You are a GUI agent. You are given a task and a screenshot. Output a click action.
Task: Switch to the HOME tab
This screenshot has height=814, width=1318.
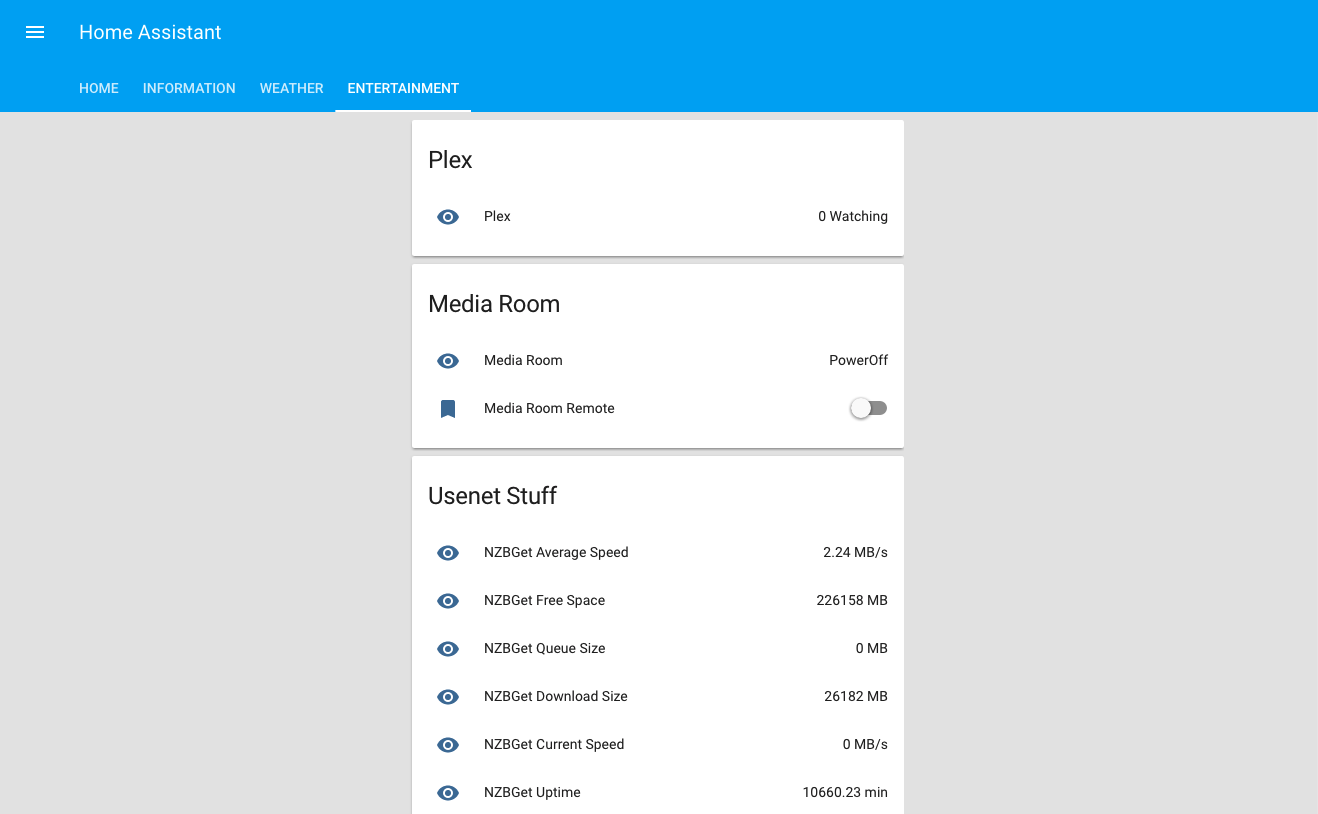click(99, 88)
